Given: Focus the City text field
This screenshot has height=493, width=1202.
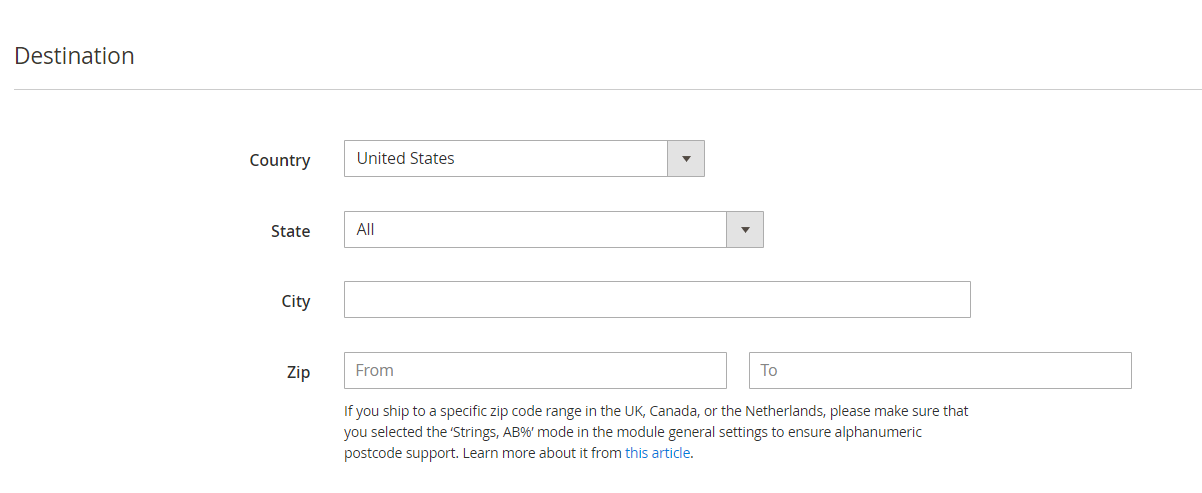Looking at the screenshot, I should coord(657,300).
